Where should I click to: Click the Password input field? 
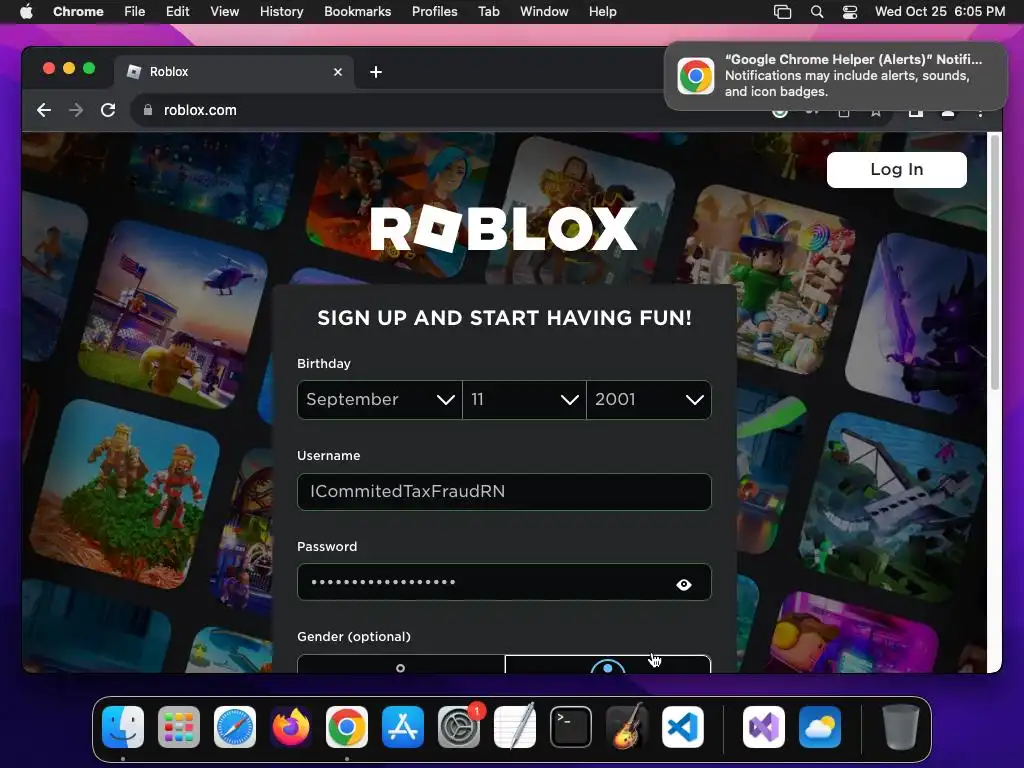point(504,583)
